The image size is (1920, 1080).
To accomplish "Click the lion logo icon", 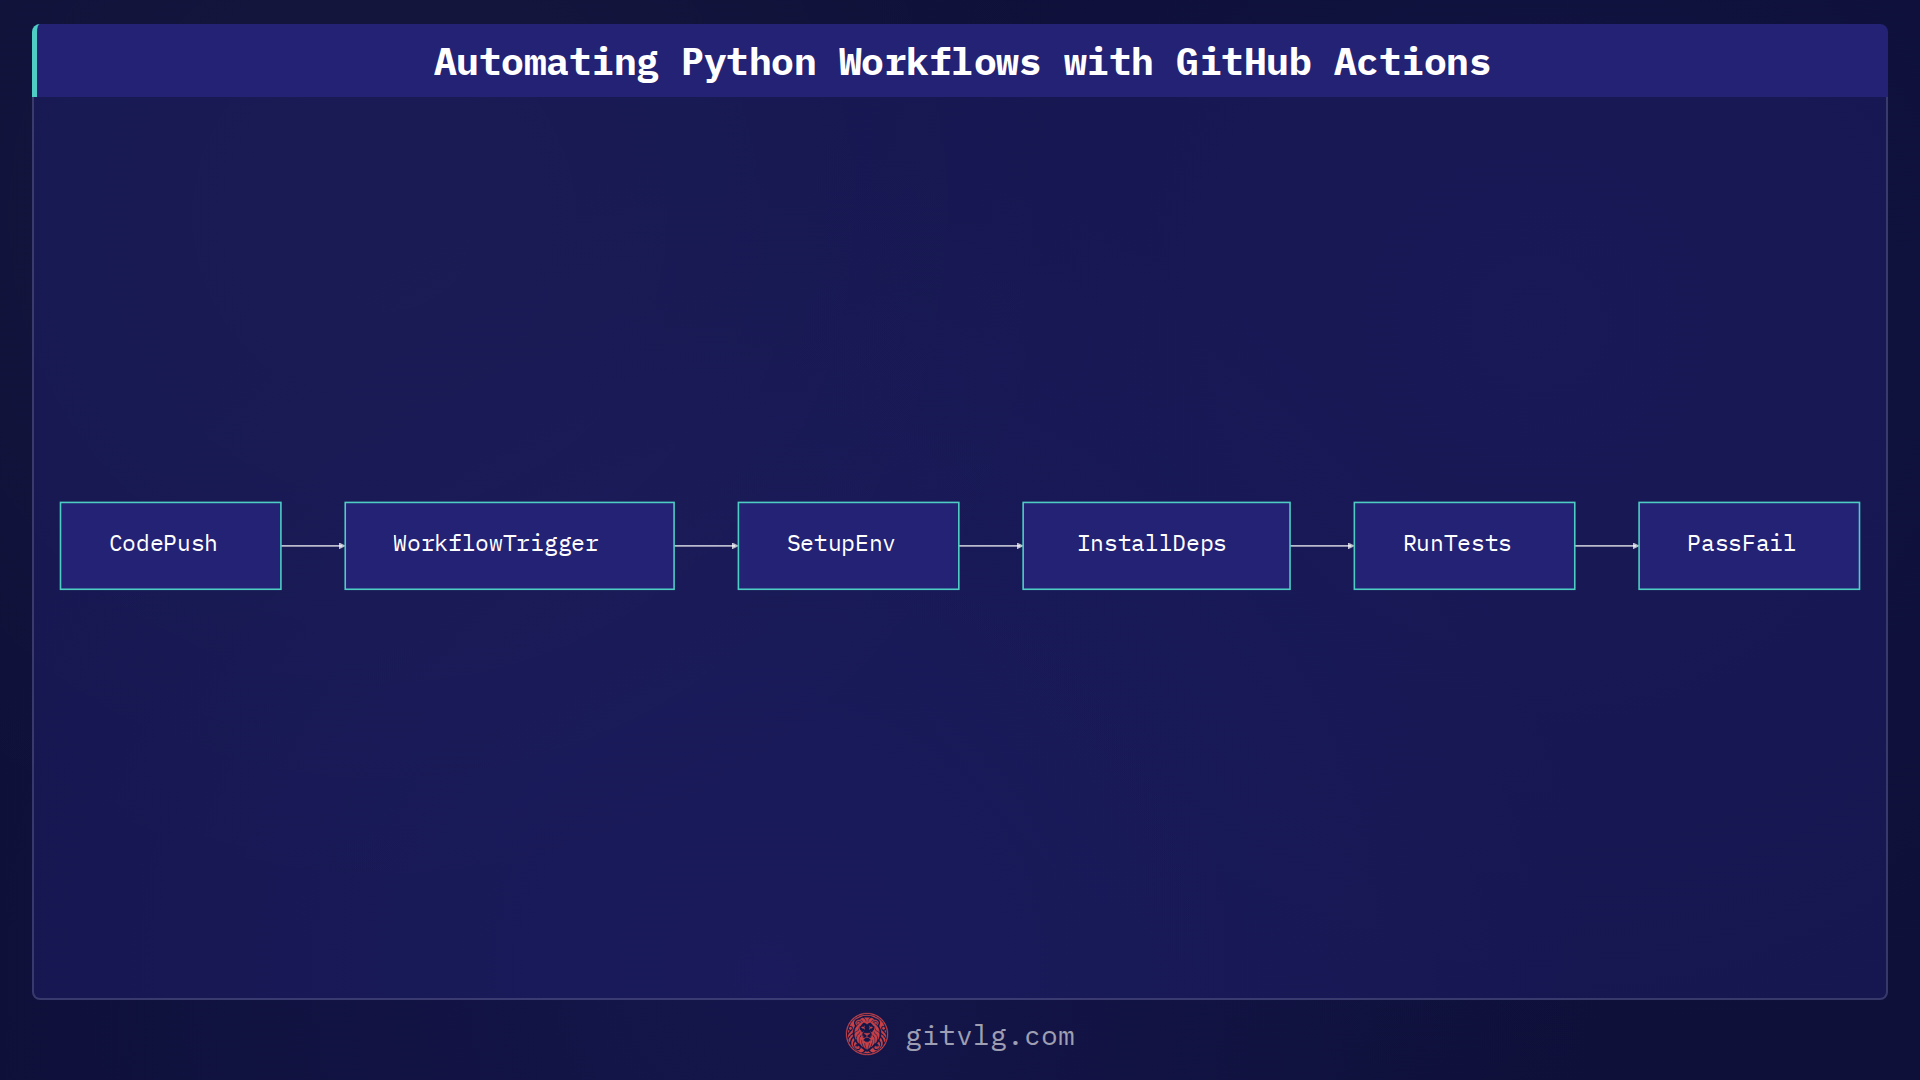I will pyautogui.click(x=867, y=1034).
